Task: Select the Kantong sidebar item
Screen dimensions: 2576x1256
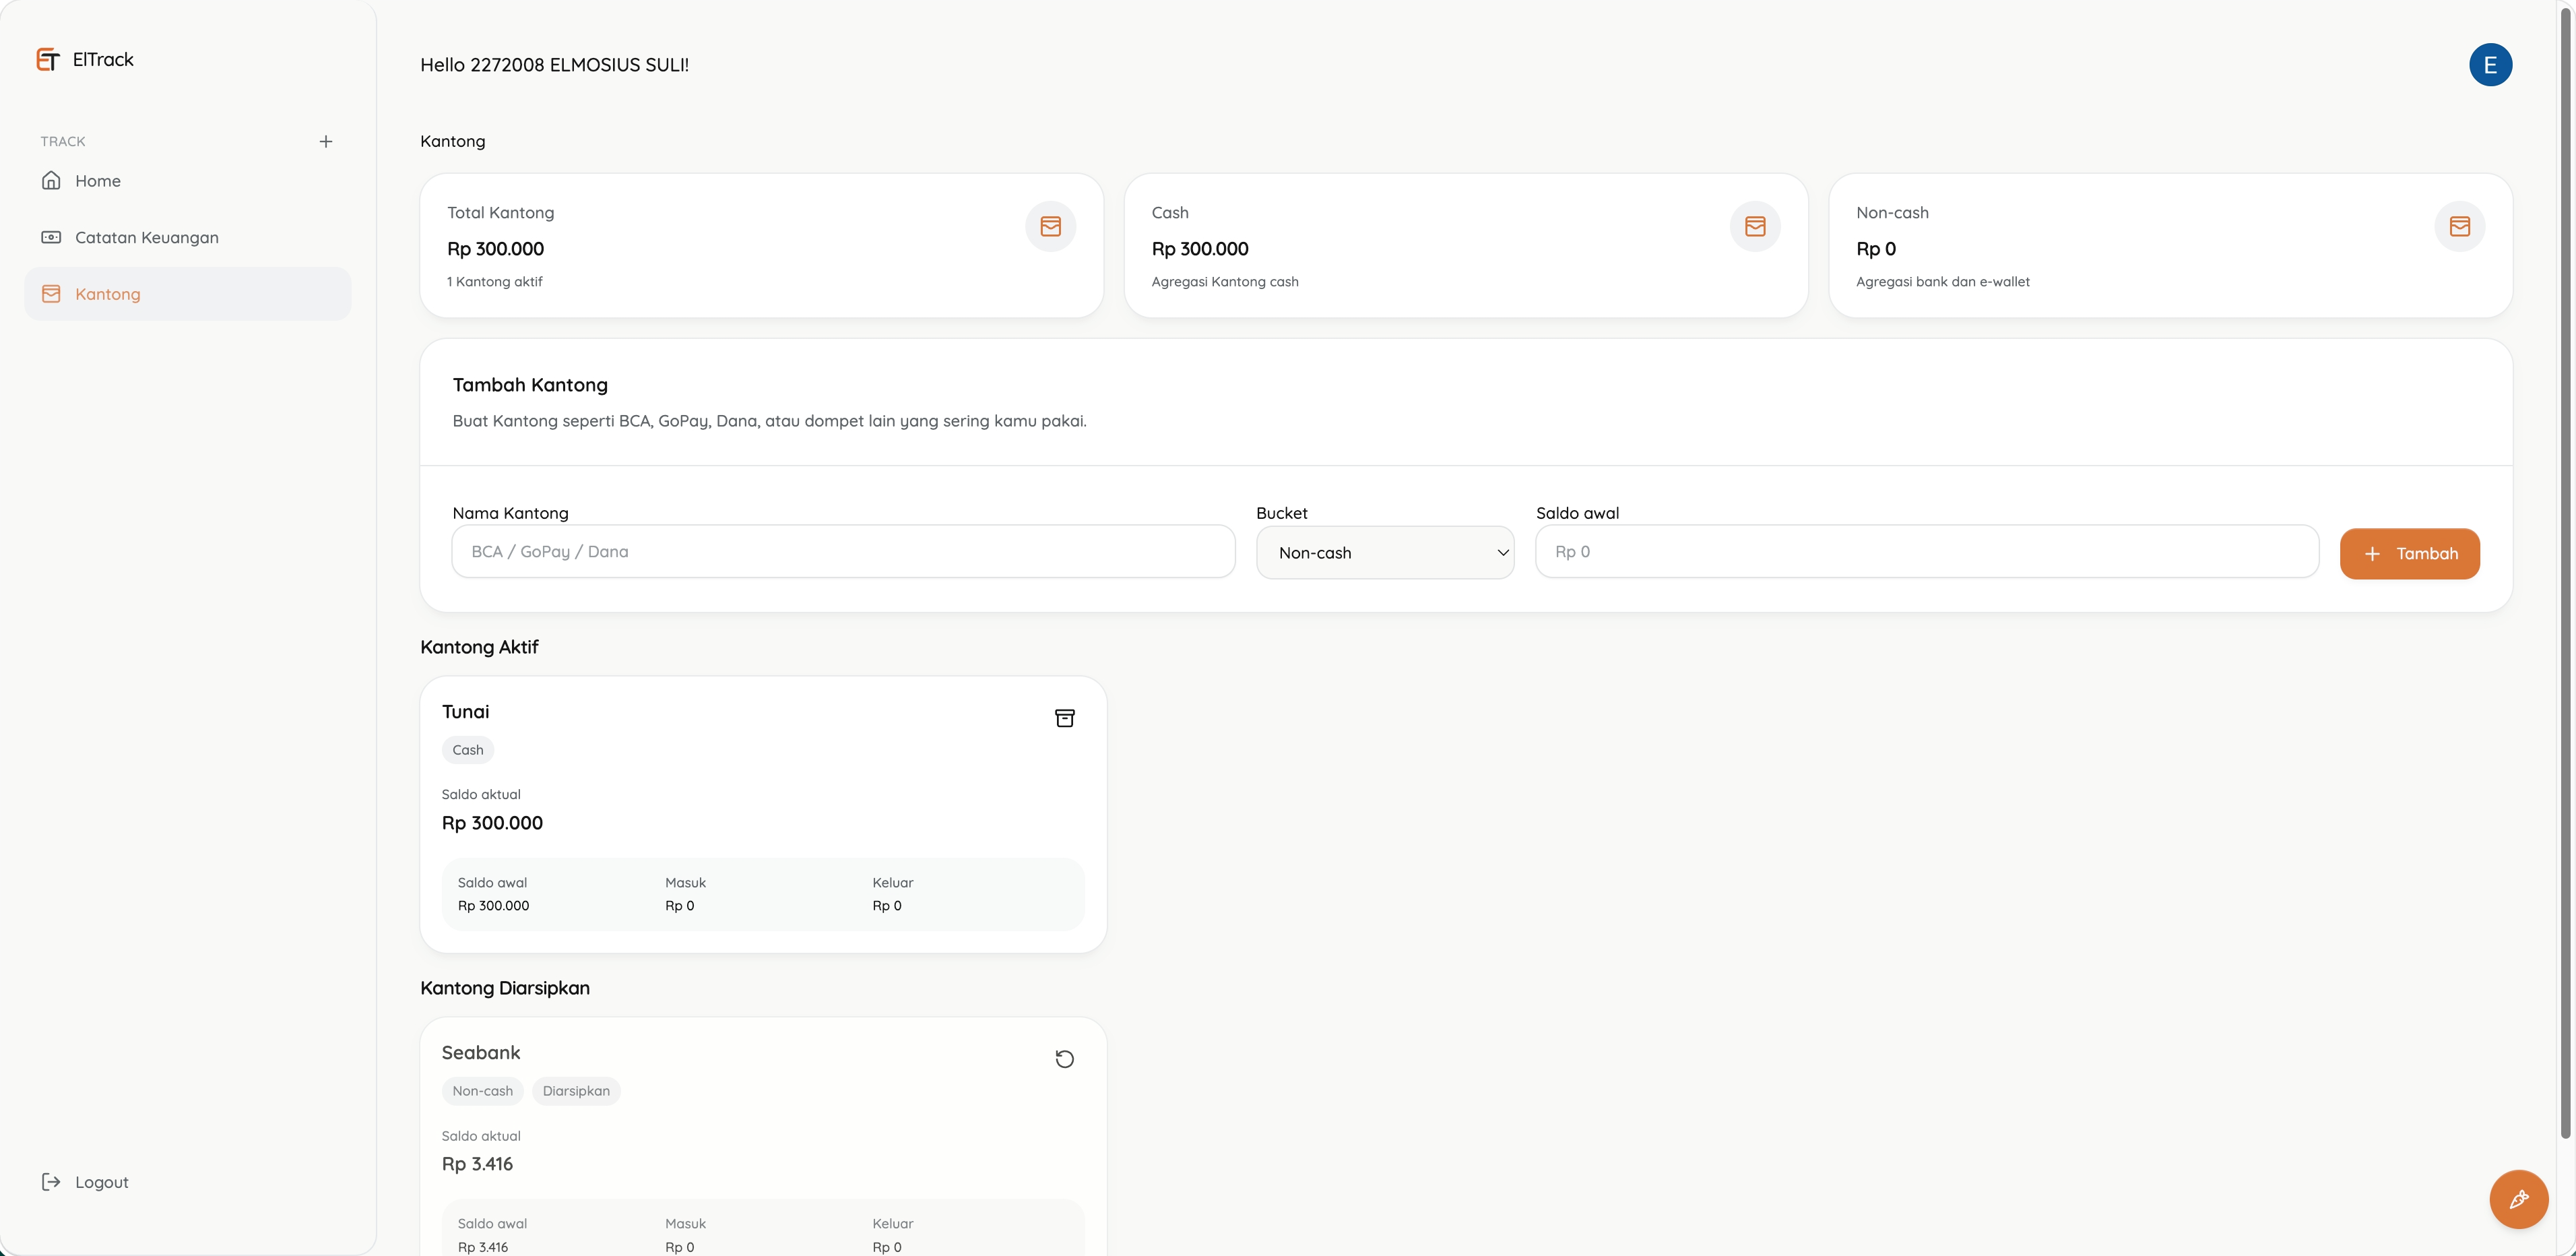Action: click(x=188, y=294)
